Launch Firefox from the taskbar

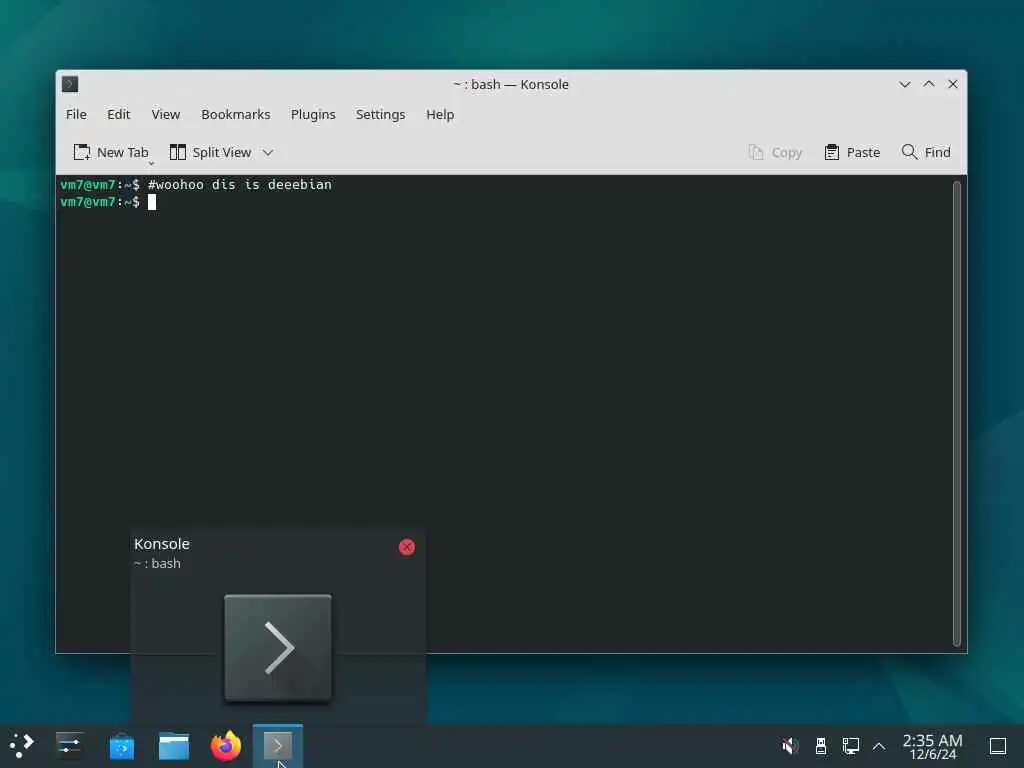coord(226,746)
